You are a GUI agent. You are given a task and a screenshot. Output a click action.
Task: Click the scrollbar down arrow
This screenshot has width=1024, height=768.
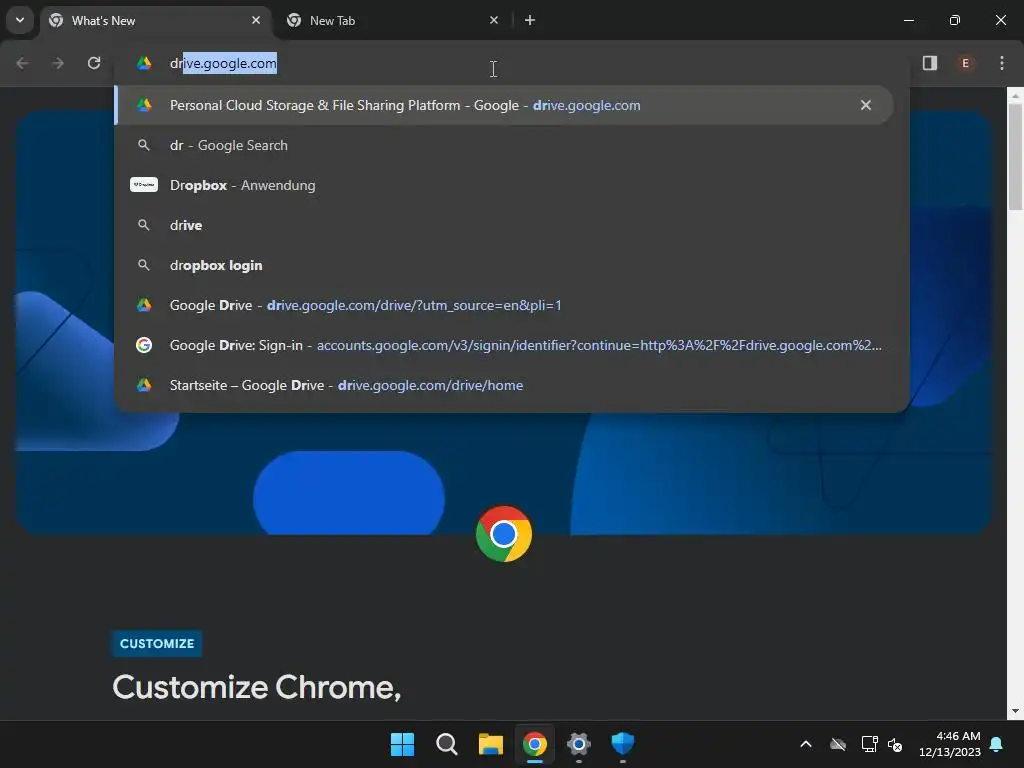pos(1015,711)
